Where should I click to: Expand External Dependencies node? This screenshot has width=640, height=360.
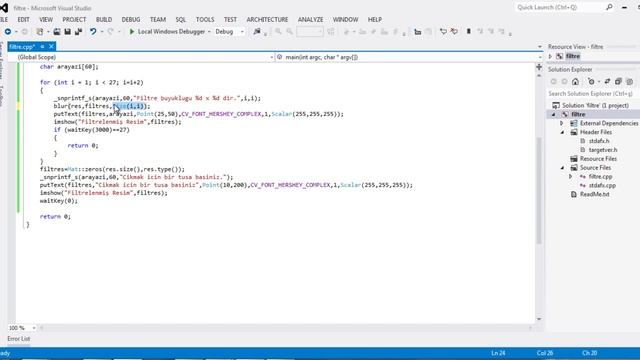(x=562, y=123)
